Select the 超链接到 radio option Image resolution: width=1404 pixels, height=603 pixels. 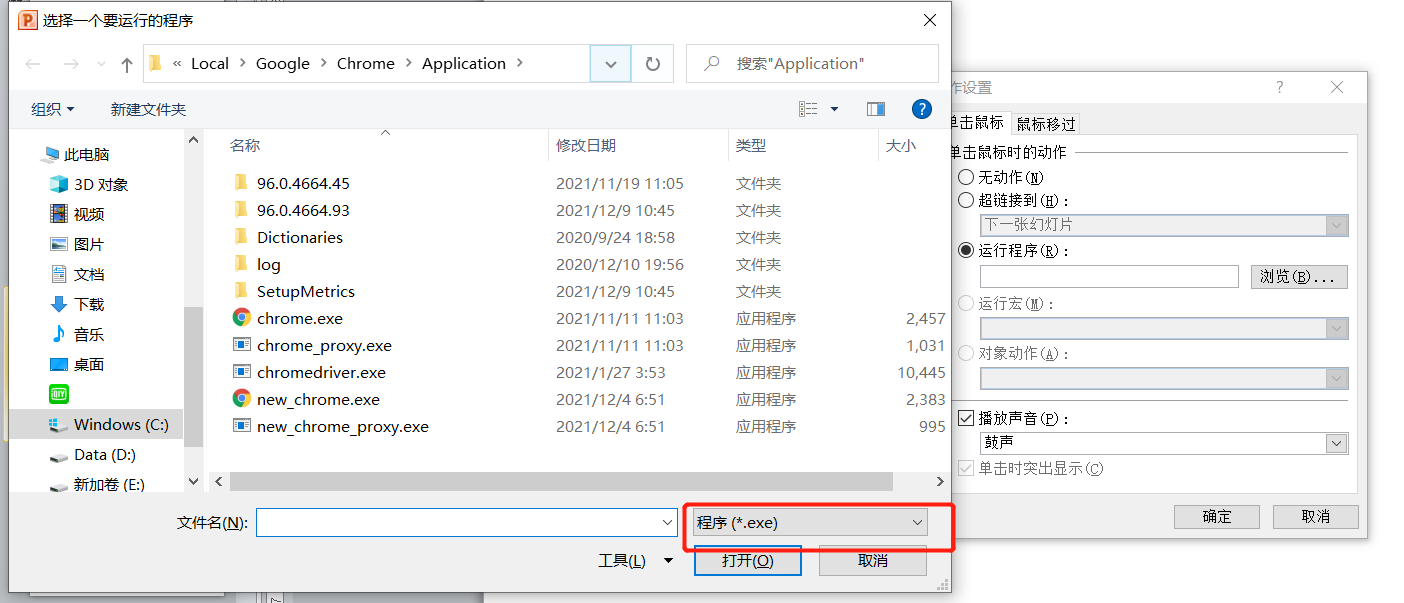click(966, 200)
